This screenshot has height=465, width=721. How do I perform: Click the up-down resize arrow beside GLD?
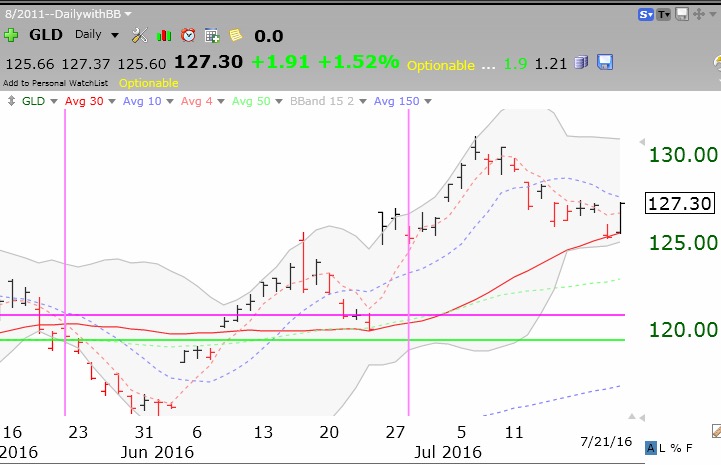(x=11, y=101)
